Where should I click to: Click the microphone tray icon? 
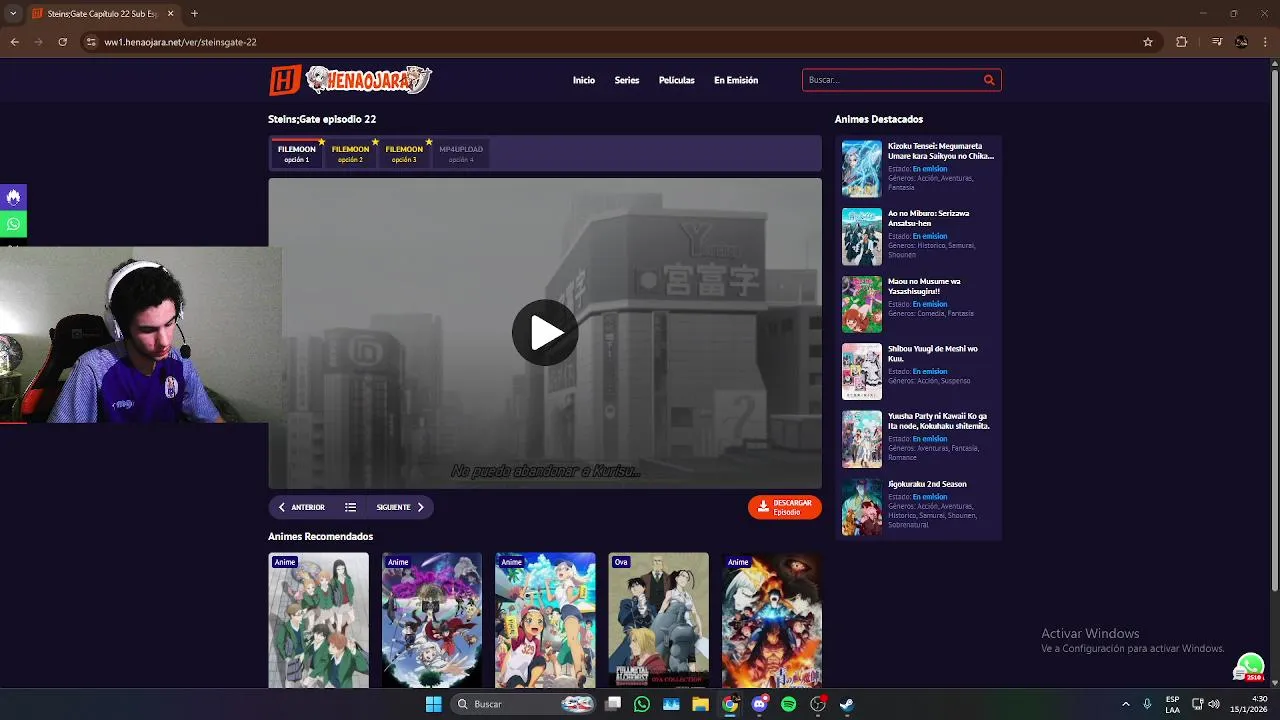click(1147, 704)
